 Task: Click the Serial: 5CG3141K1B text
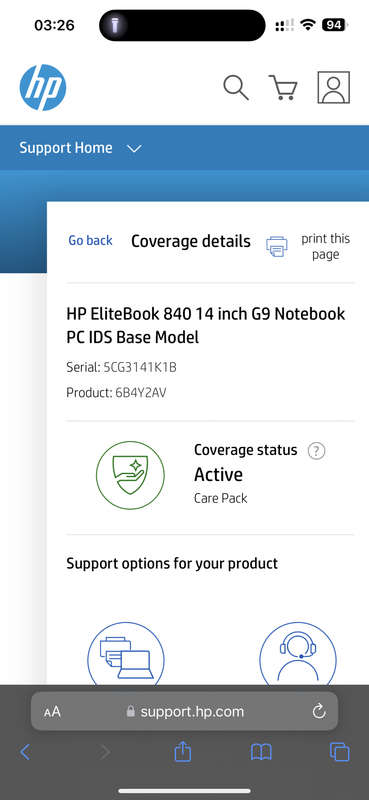121,367
